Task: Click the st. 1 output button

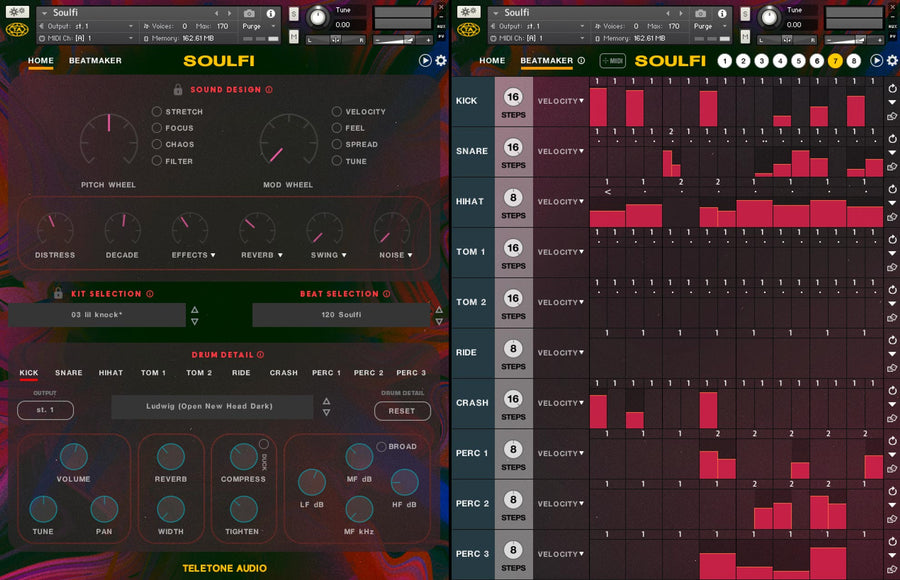Action: pyautogui.click(x=45, y=410)
